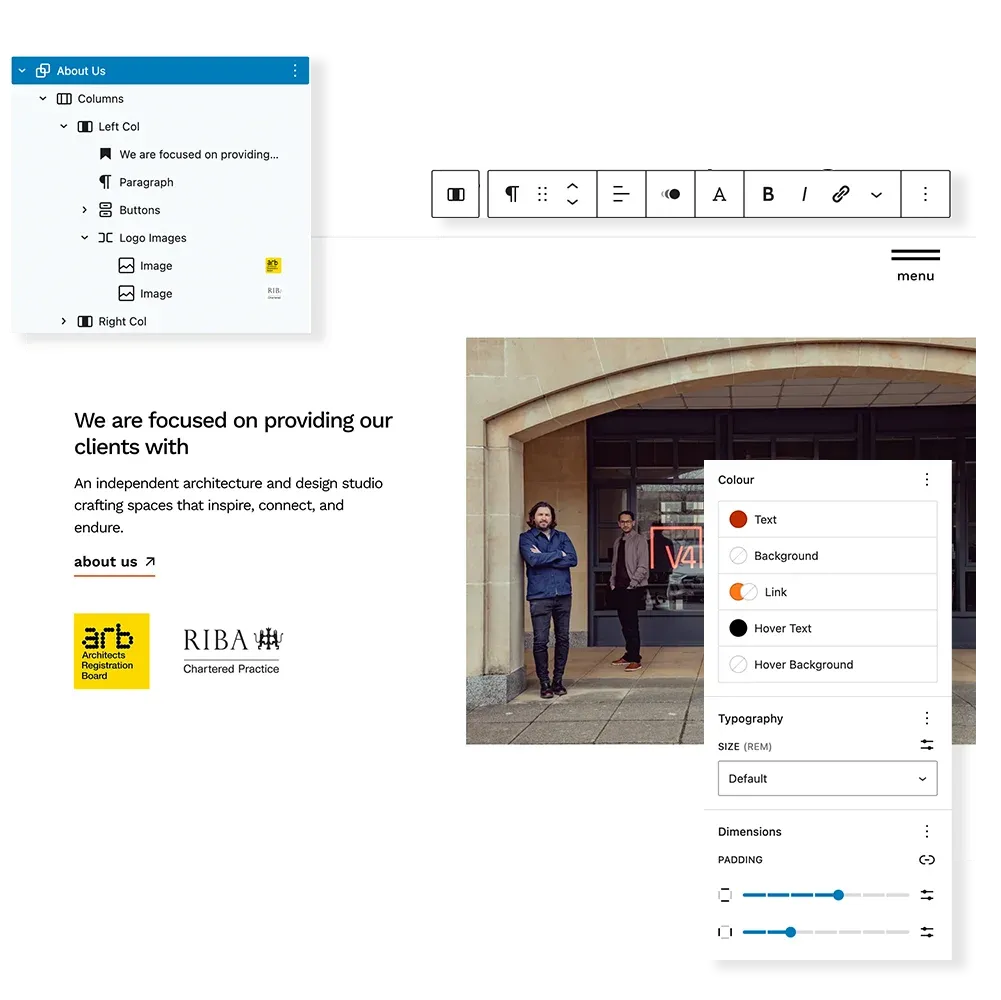Select parent column block icon in toolbar
1001x1000 pixels.
click(456, 194)
